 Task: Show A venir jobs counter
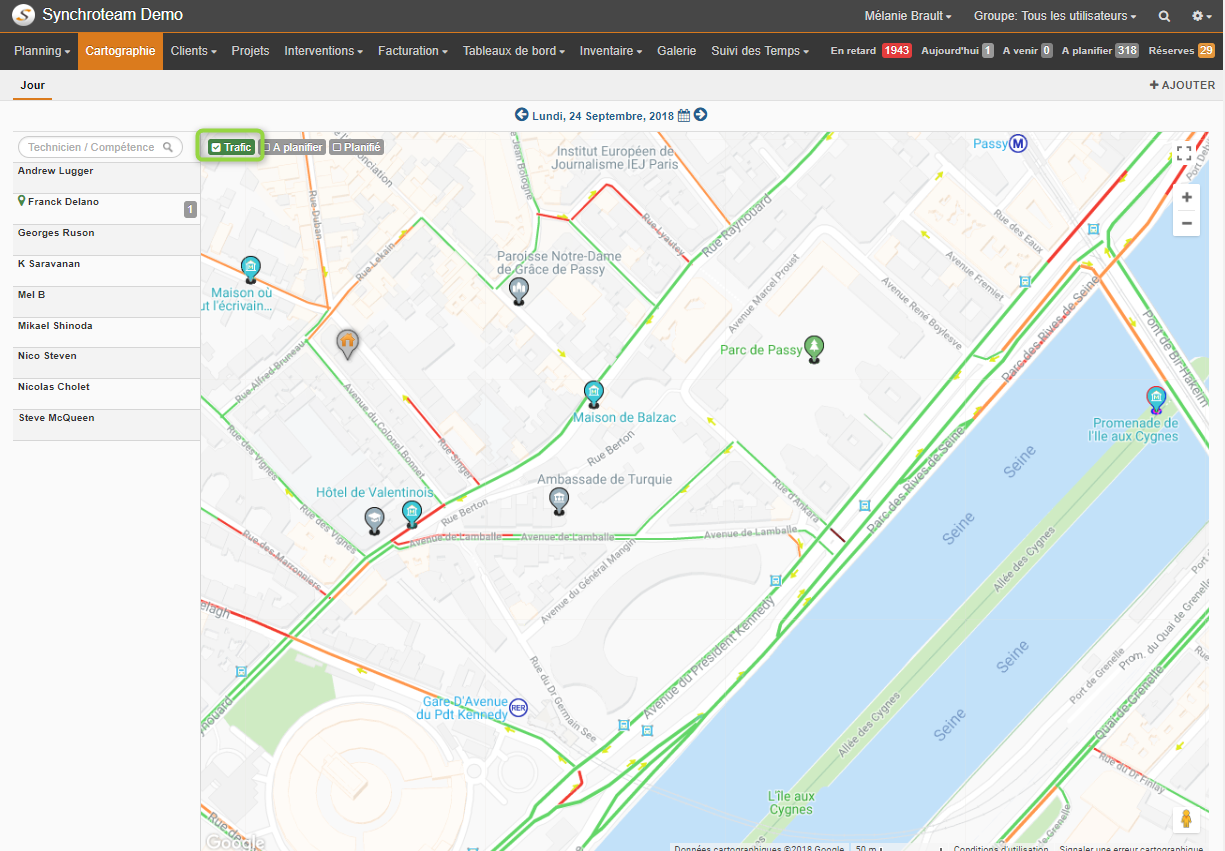[1028, 51]
